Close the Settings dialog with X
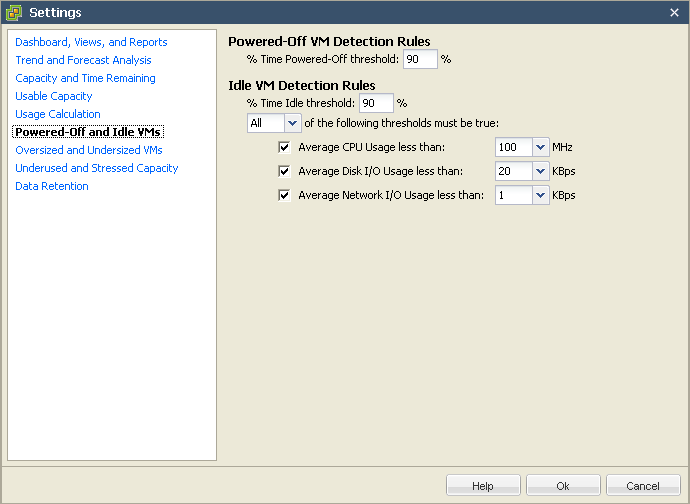This screenshot has width=690, height=504. point(674,12)
